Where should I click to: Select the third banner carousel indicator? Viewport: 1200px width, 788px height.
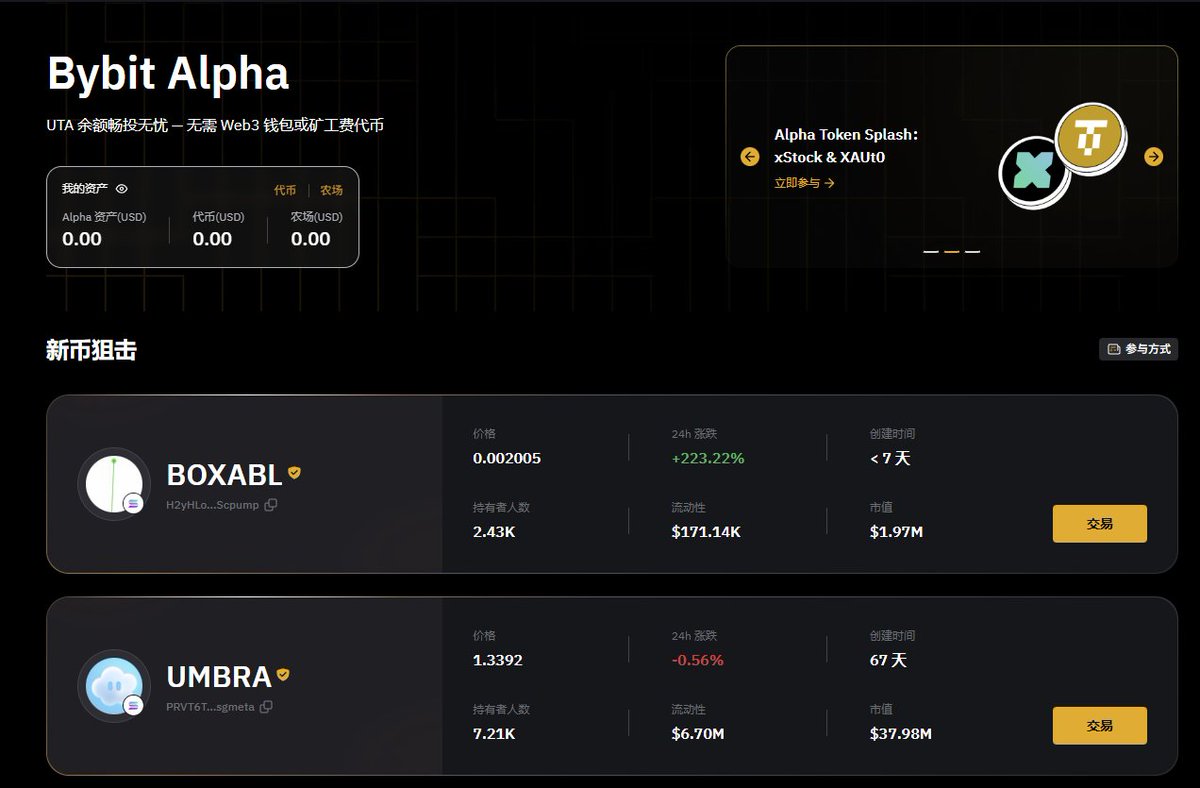973,252
